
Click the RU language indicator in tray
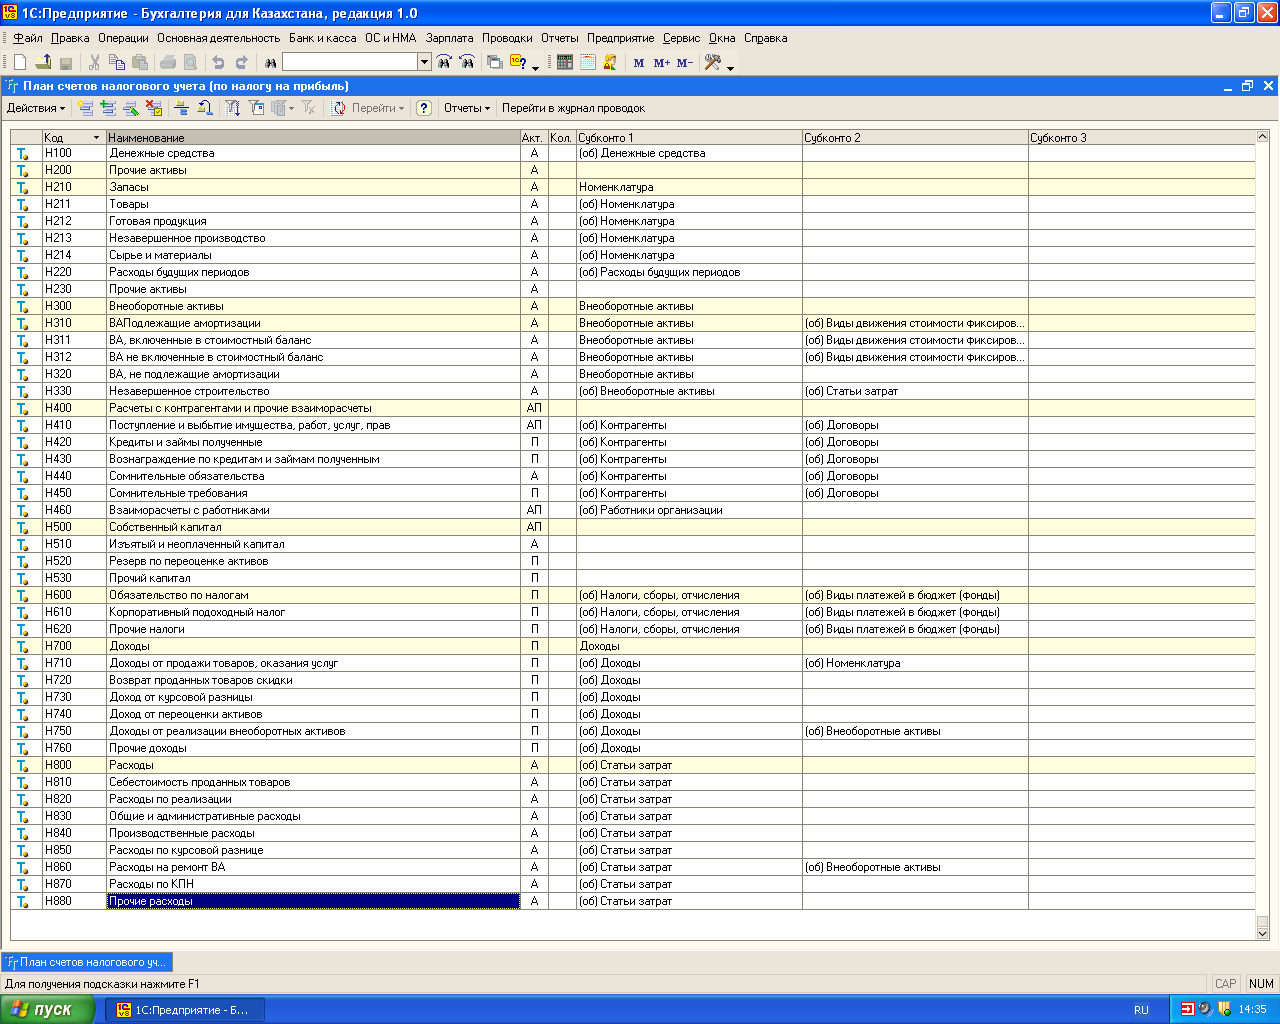(x=1141, y=1010)
